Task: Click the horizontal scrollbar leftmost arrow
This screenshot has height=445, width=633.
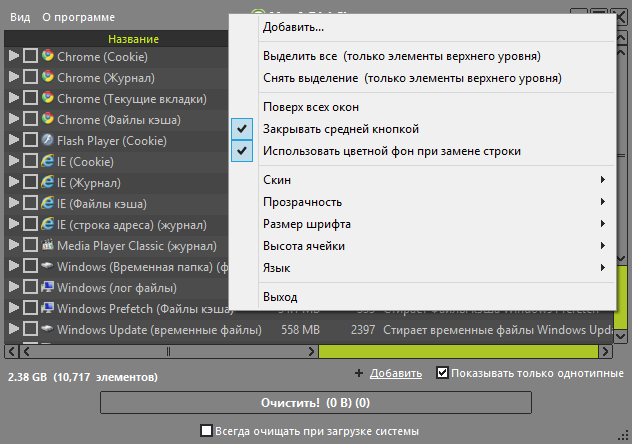Action: point(12,352)
